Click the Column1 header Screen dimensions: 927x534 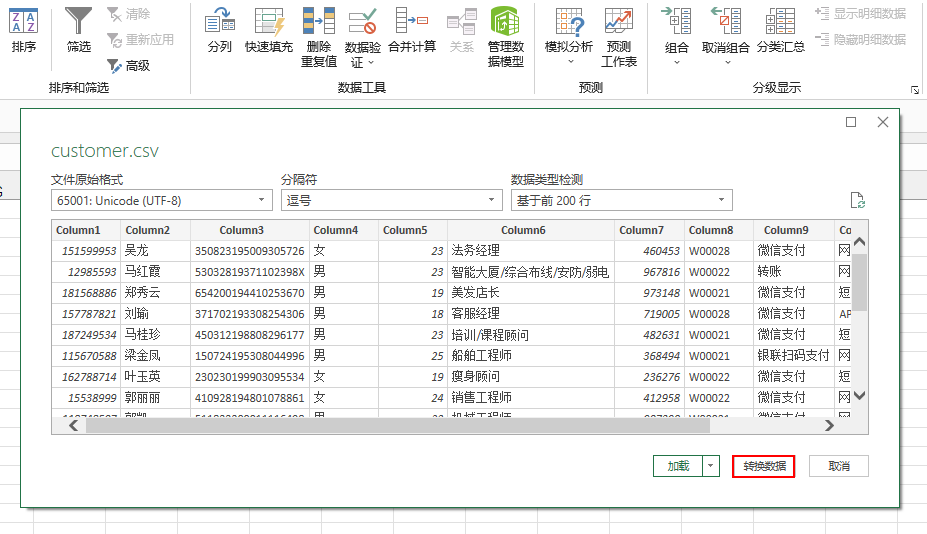(86, 230)
